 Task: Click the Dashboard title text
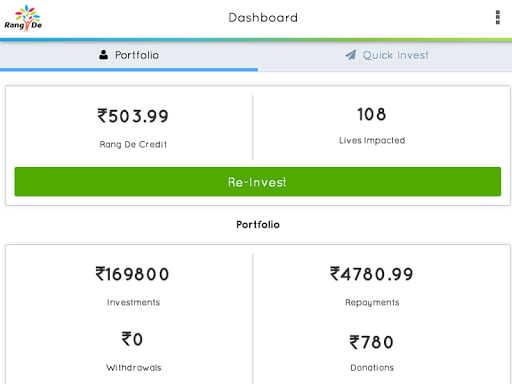263,18
